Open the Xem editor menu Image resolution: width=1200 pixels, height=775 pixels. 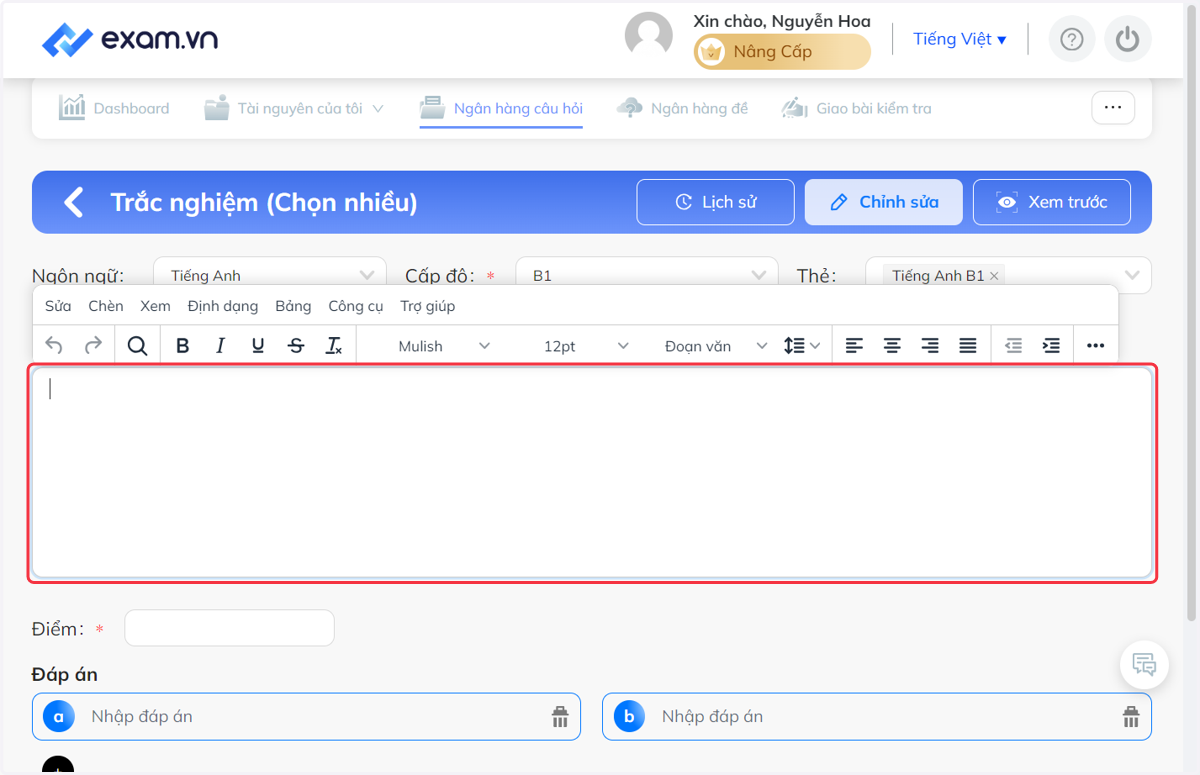pyautogui.click(x=155, y=306)
